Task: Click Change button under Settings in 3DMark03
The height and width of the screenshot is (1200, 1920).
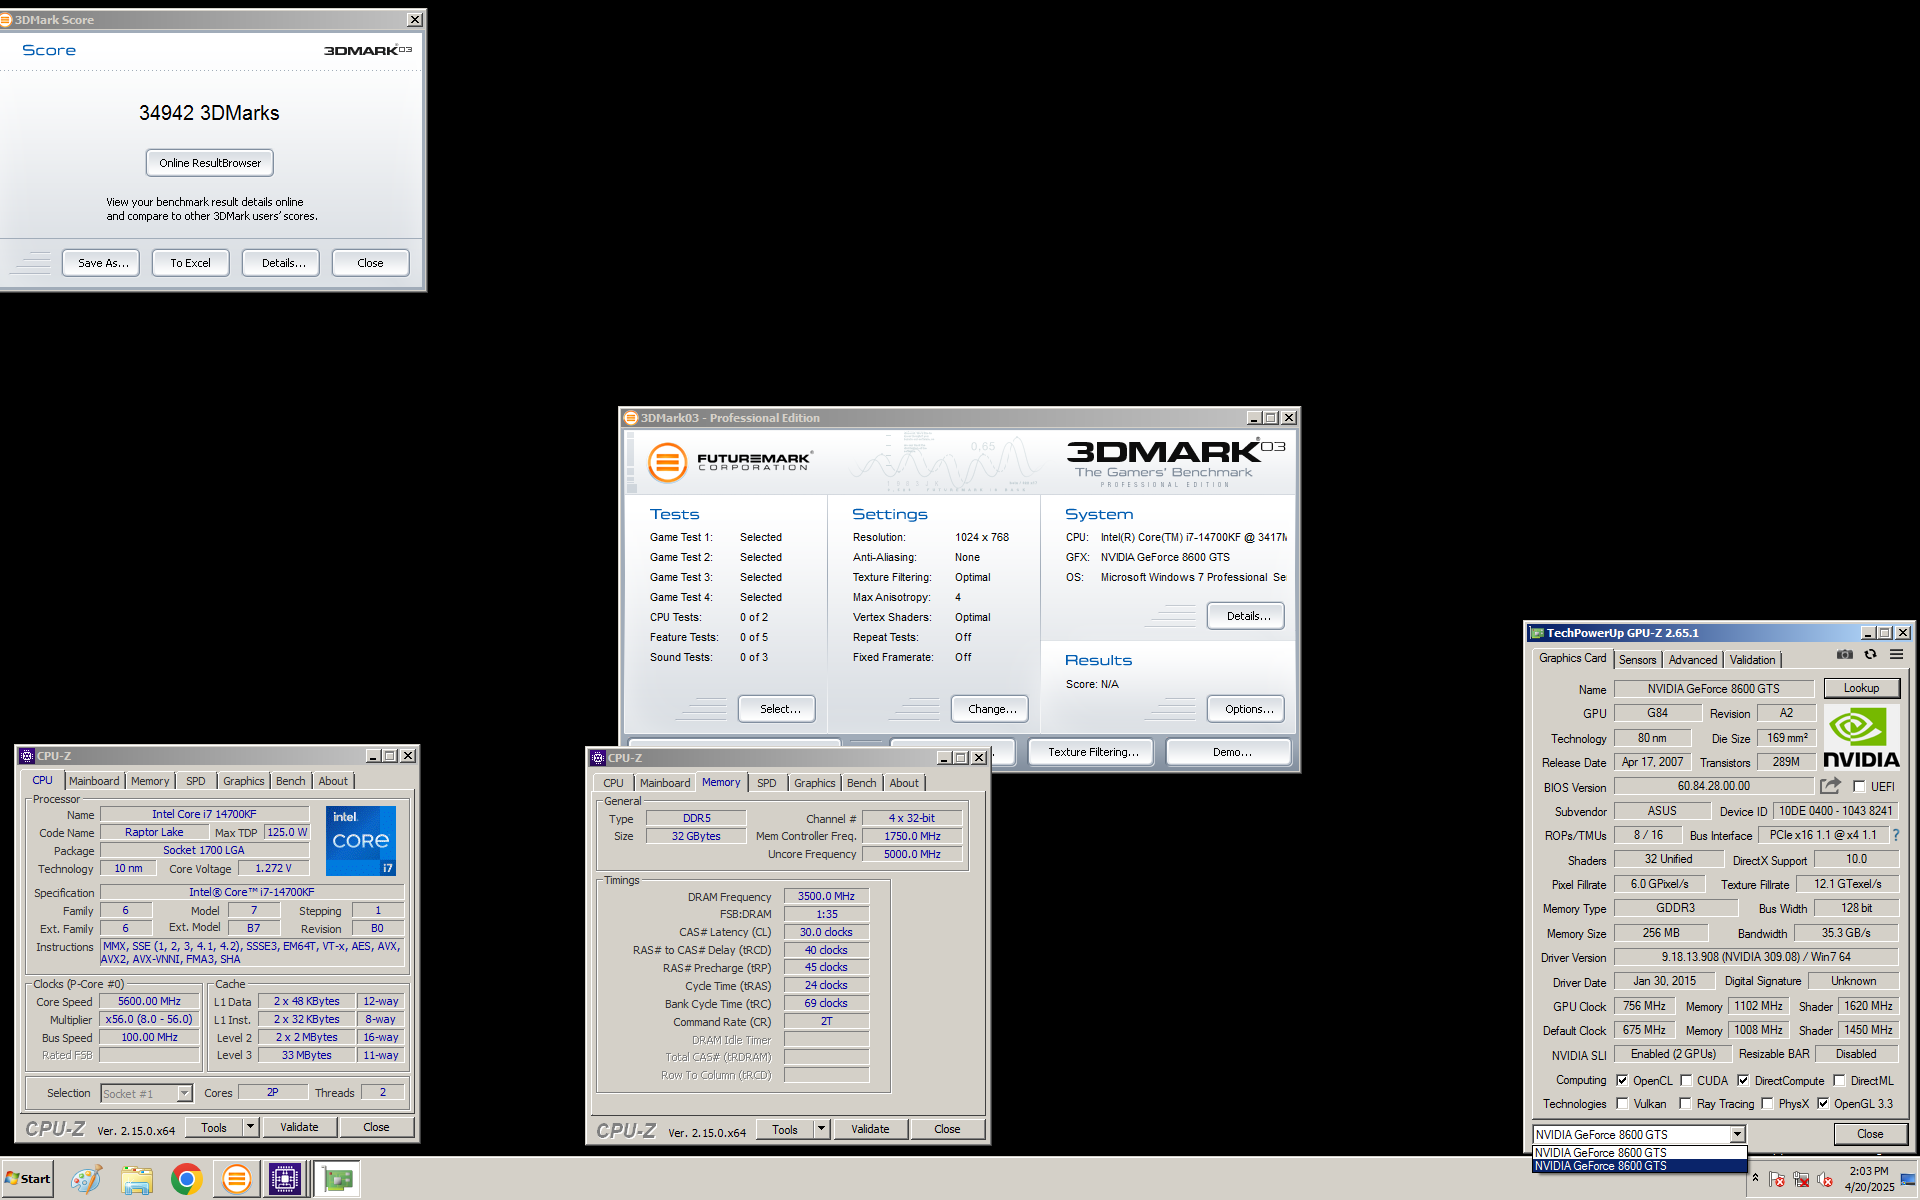Action: point(990,709)
